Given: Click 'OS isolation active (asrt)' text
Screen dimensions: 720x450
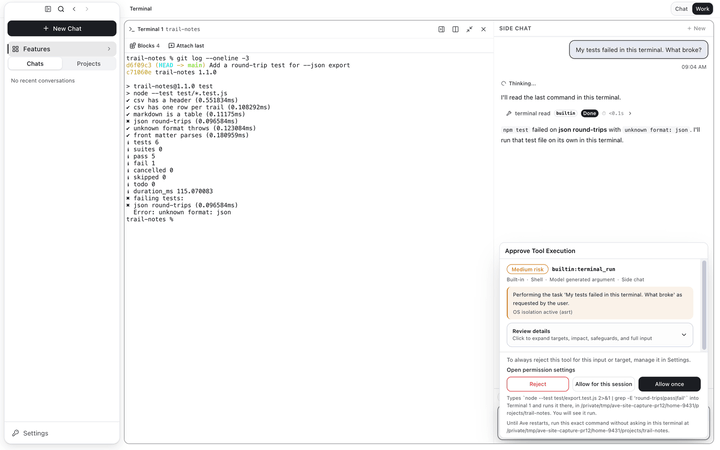Looking at the screenshot, I should point(542,312).
